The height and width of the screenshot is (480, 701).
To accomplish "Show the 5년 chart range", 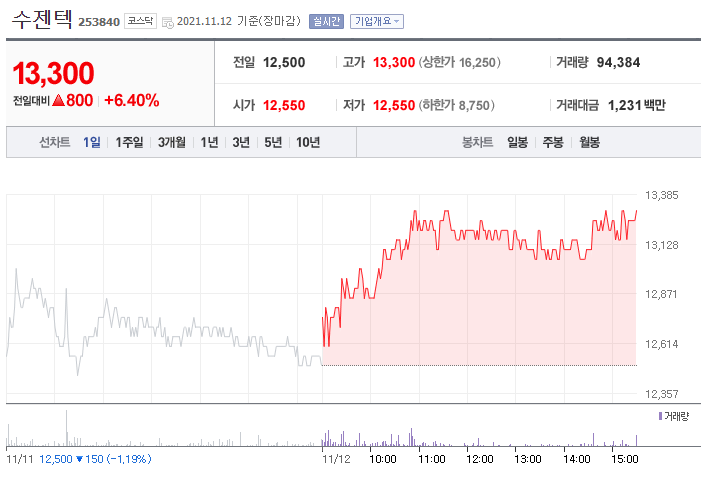I will [273, 142].
